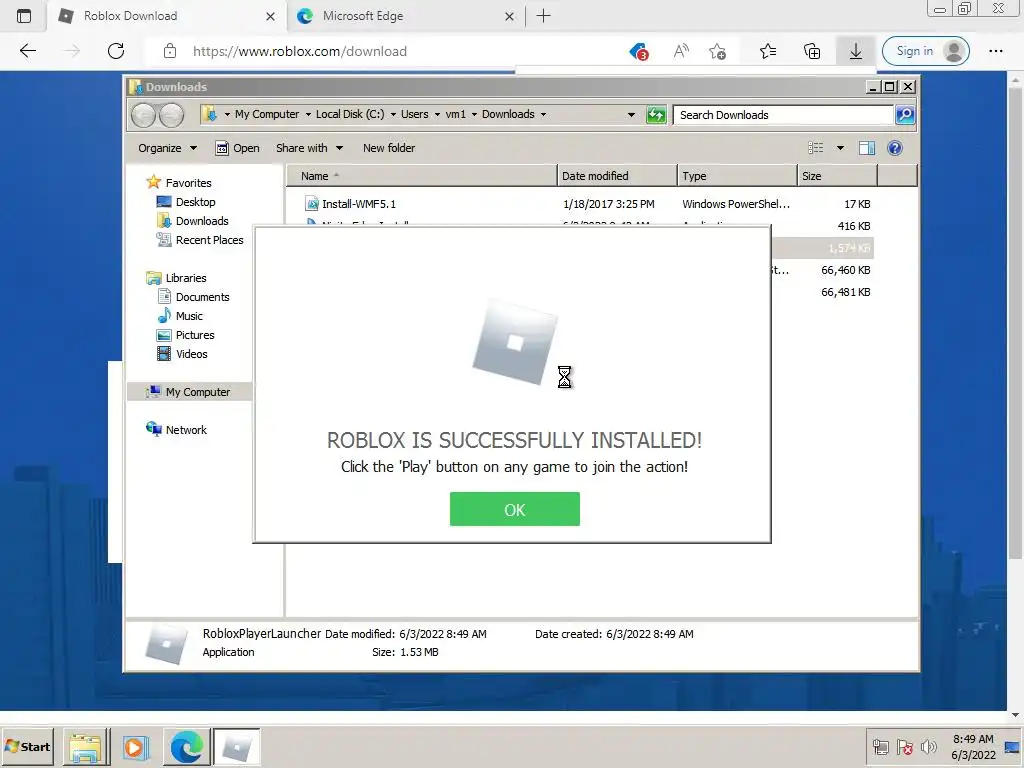Click Explorer back navigation button
The width and height of the screenshot is (1024, 768).
pyautogui.click(x=144, y=116)
